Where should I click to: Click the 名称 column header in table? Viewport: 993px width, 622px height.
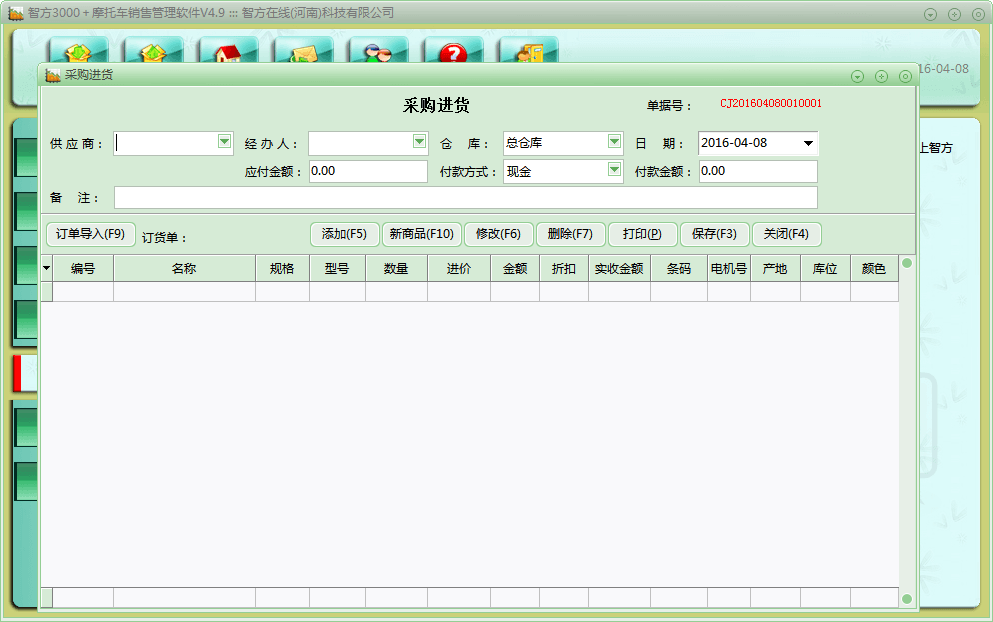point(184,269)
